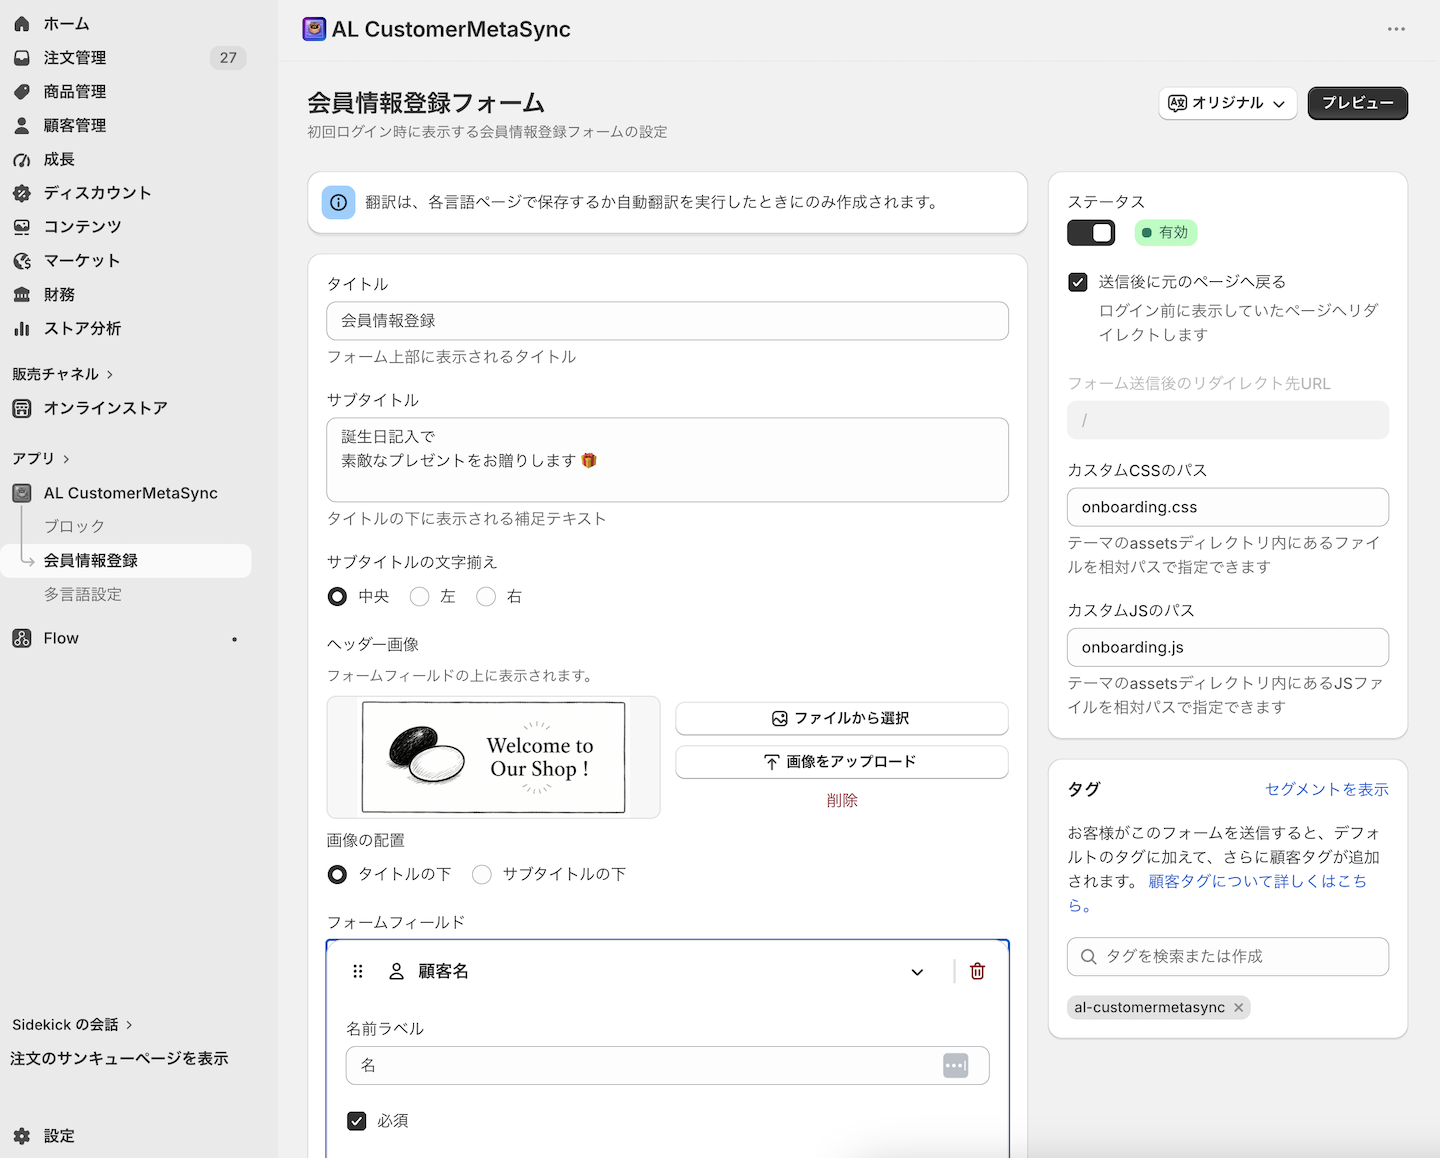Click the products tag icon

click(22, 92)
